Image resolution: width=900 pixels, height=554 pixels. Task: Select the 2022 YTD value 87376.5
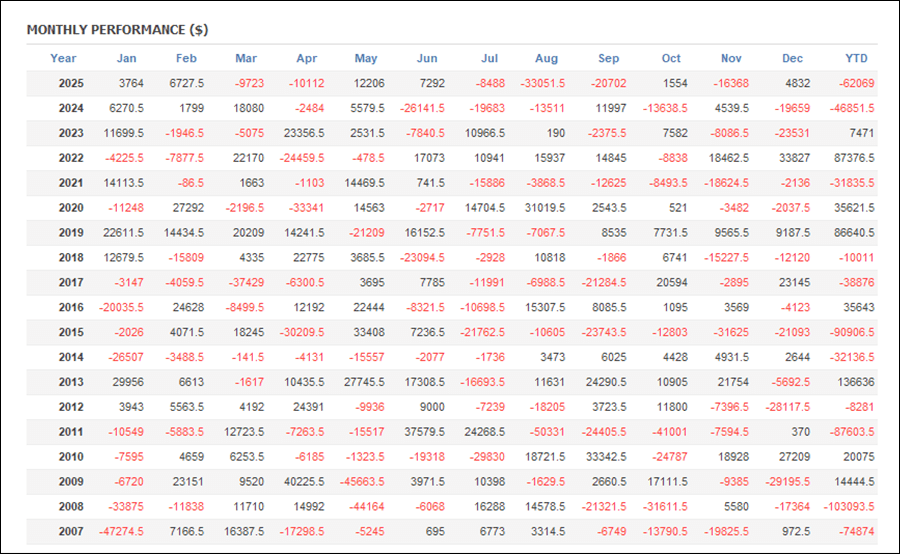coord(849,158)
